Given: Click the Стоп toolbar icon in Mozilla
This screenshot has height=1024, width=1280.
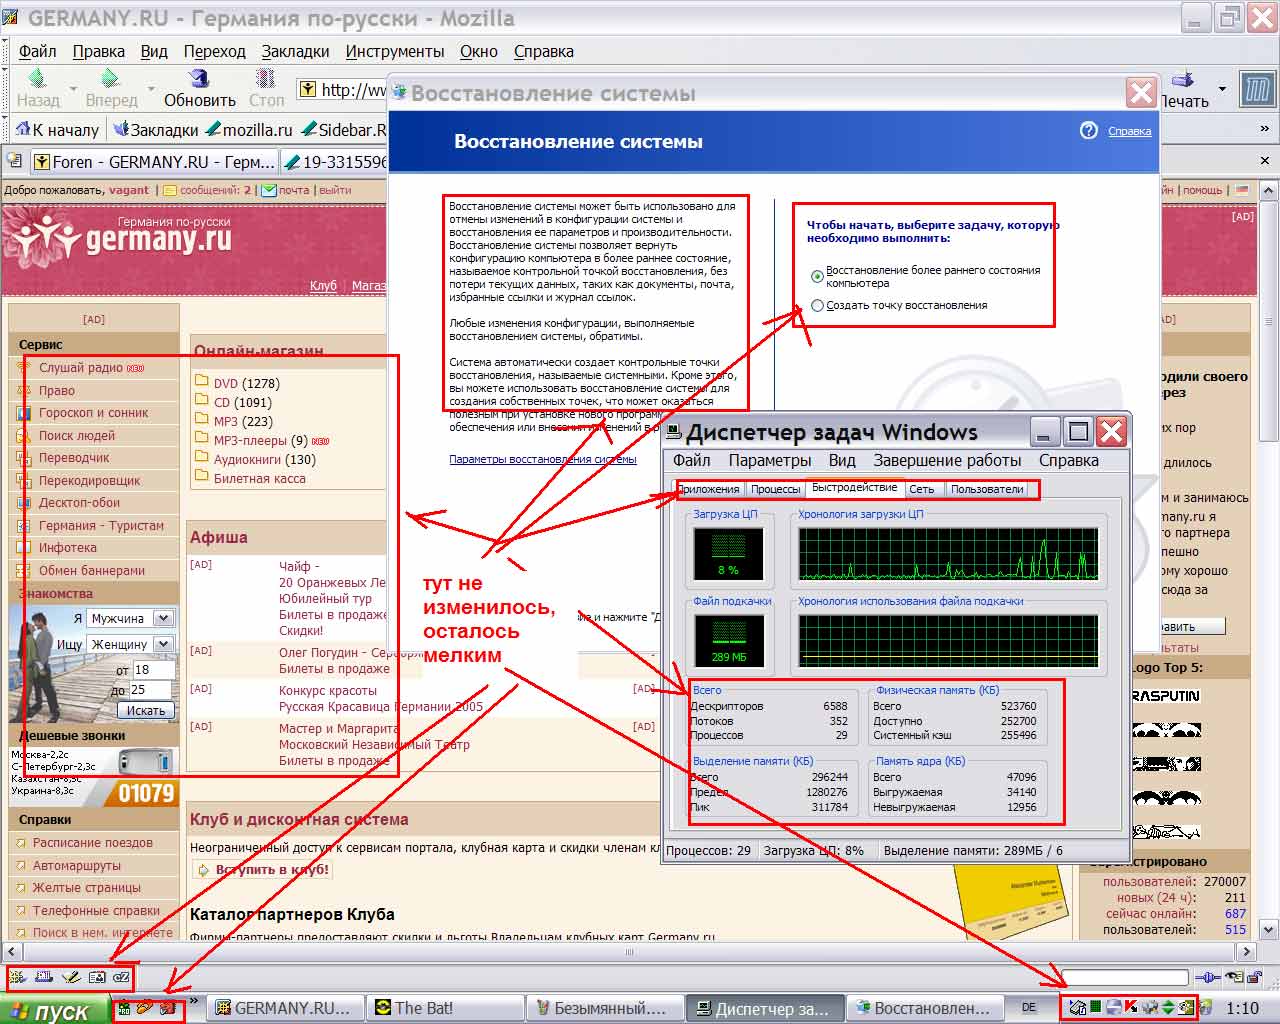Looking at the screenshot, I should tap(266, 78).
